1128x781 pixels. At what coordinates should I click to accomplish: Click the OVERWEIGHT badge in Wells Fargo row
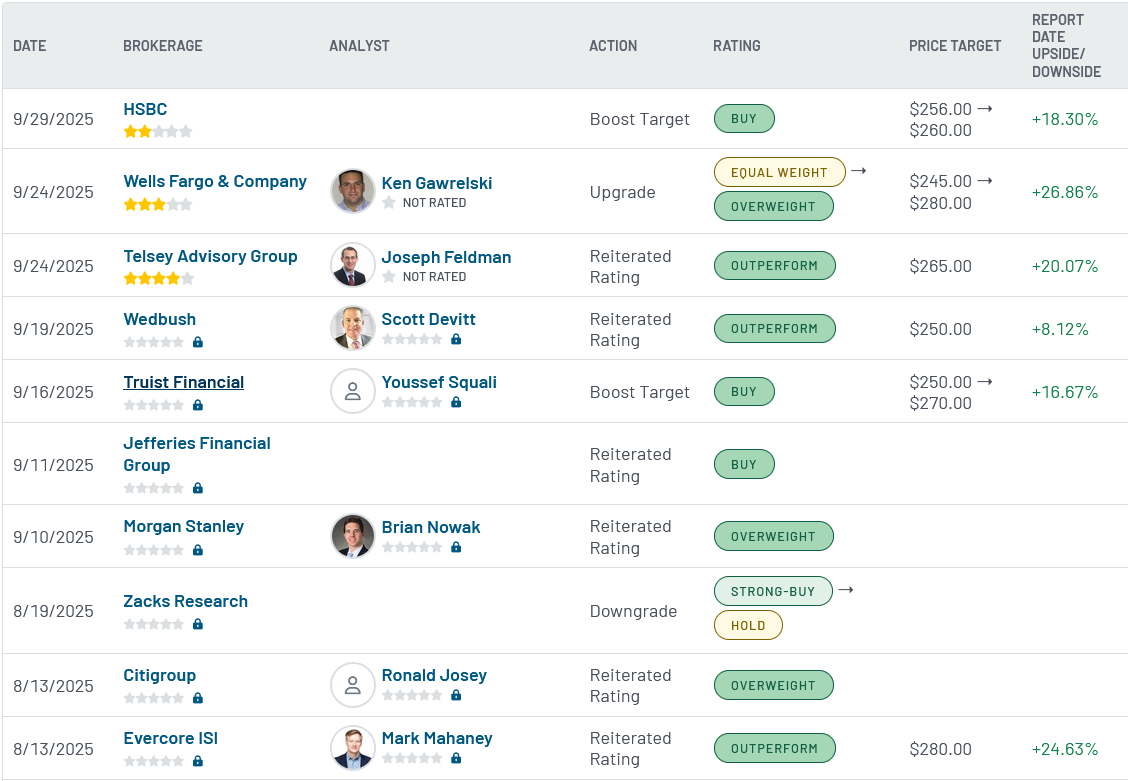(773, 206)
